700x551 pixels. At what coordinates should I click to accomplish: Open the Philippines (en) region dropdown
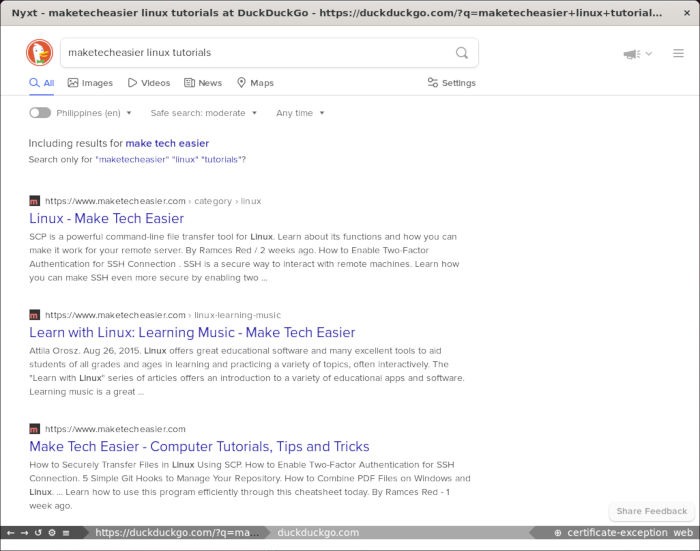click(x=94, y=113)
